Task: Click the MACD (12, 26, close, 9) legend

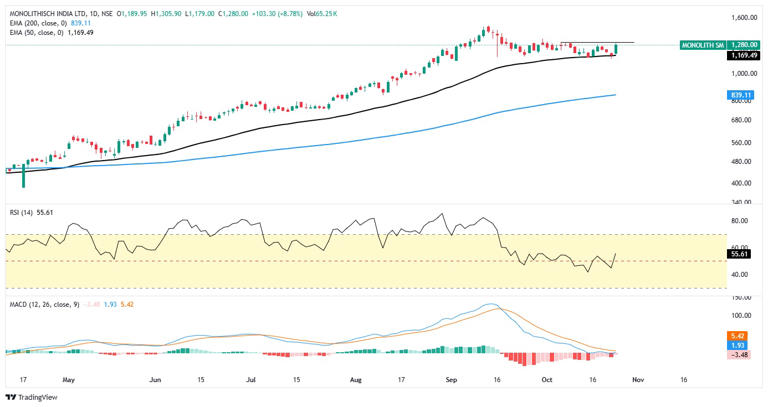Action: point(45,305)
